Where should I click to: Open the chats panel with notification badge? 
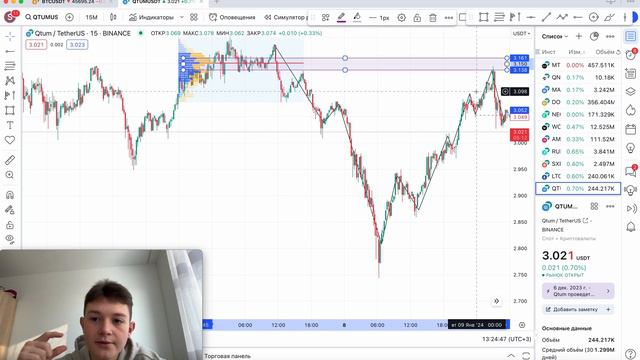click(x=631, y=171)
